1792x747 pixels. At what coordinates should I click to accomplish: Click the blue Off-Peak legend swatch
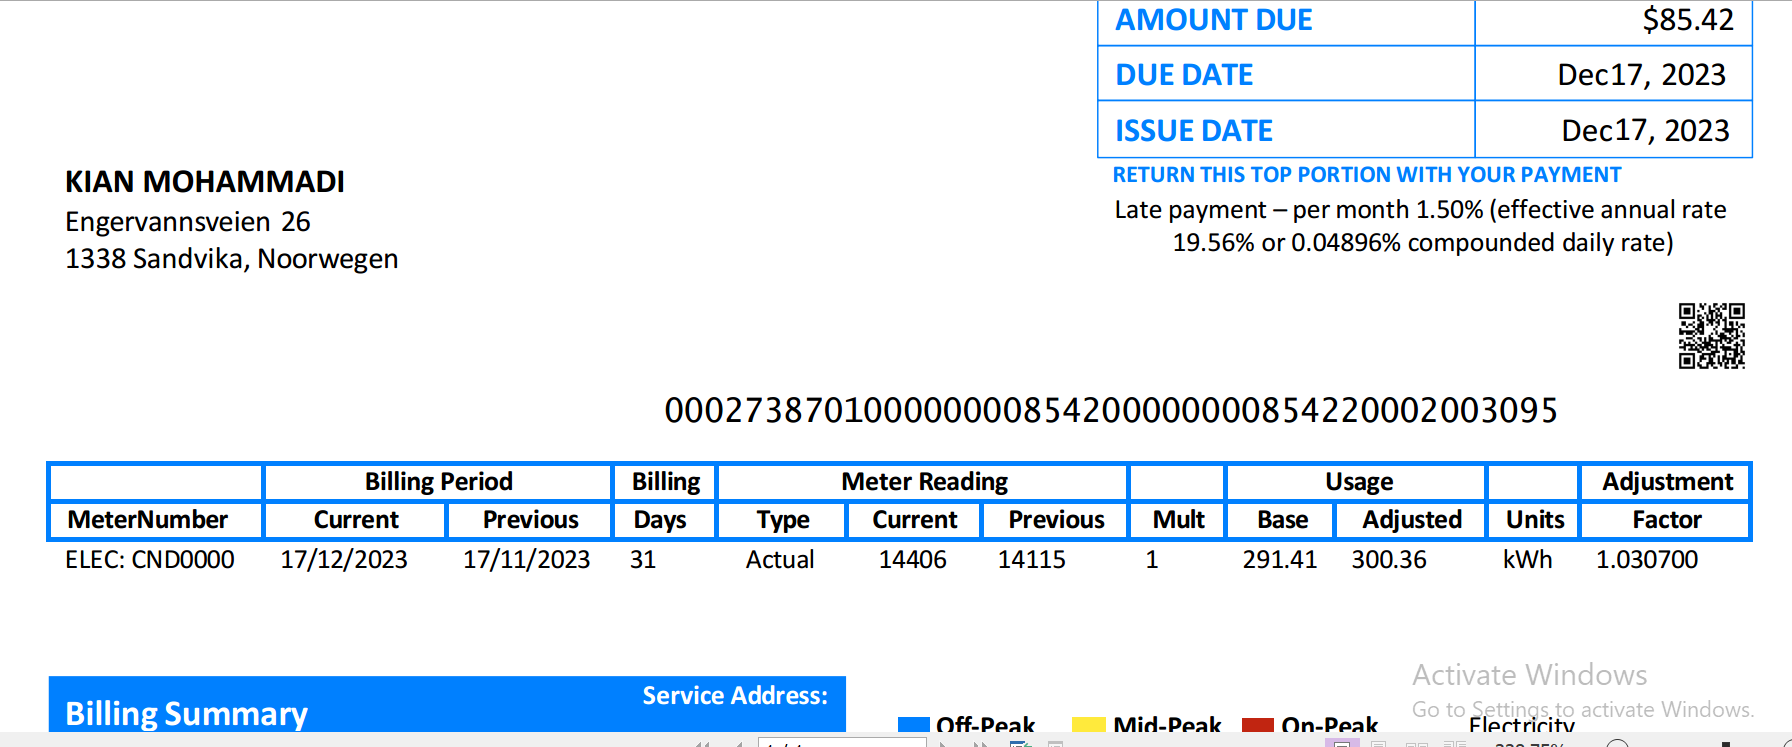(914, 725)
